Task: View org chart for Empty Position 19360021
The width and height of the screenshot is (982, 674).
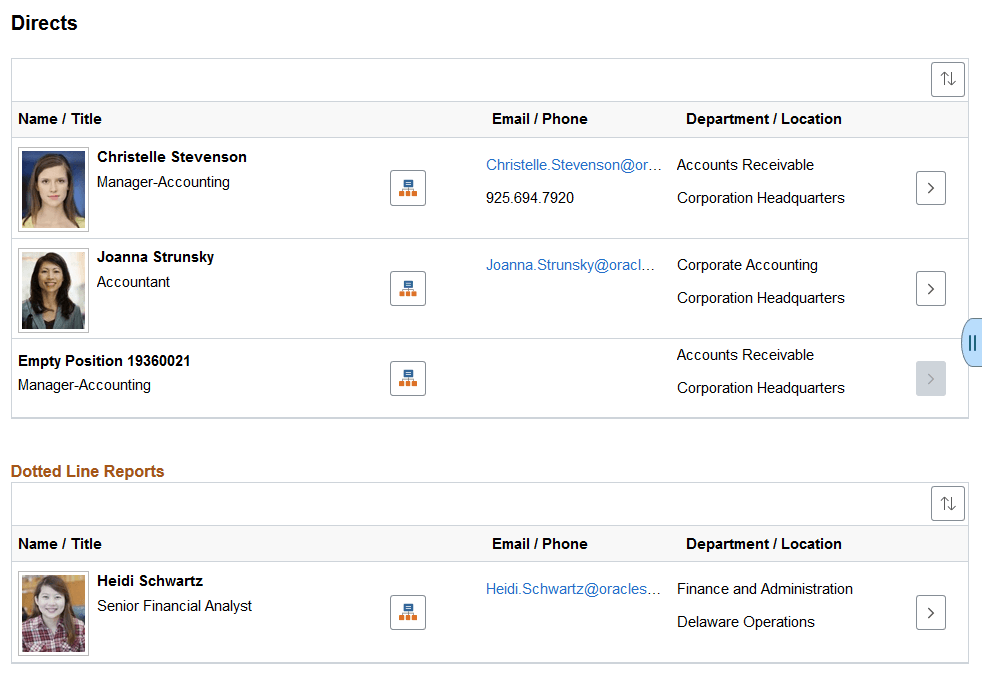Action: pos(407,378)
